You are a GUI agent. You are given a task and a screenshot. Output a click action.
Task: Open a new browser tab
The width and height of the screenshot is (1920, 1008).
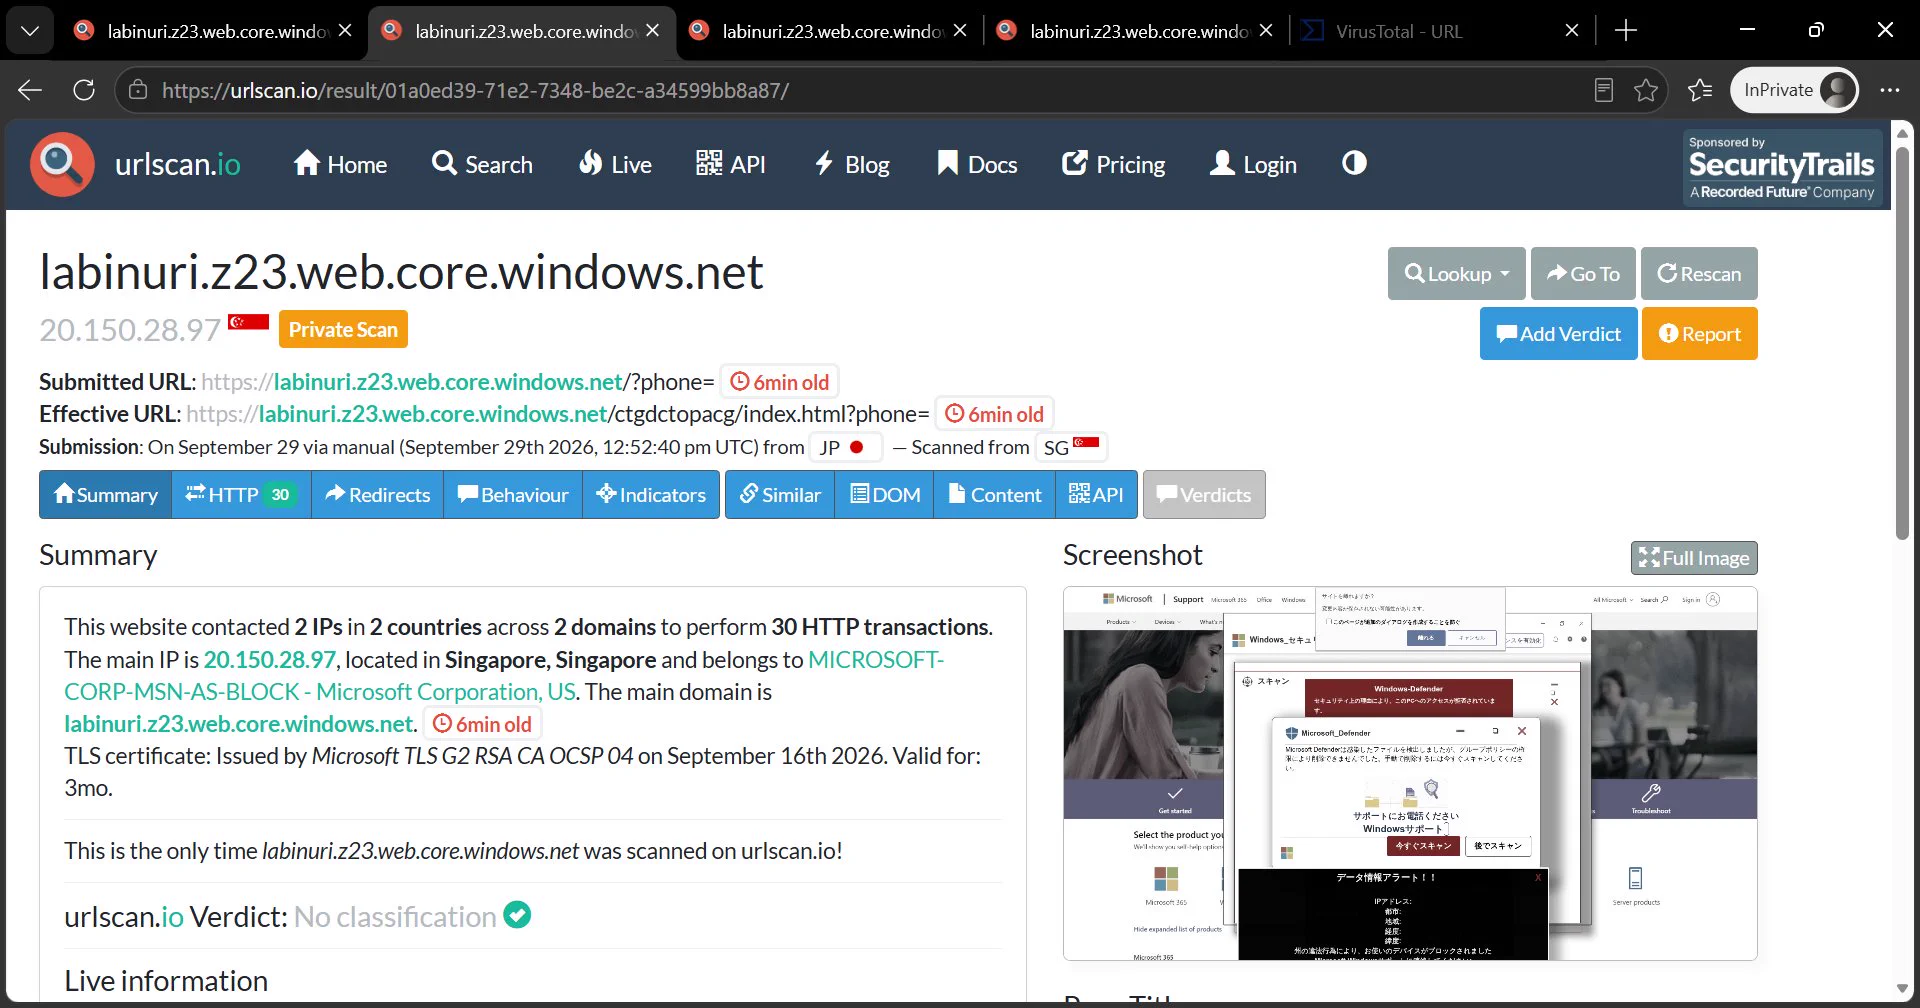tap(1626, 31)
